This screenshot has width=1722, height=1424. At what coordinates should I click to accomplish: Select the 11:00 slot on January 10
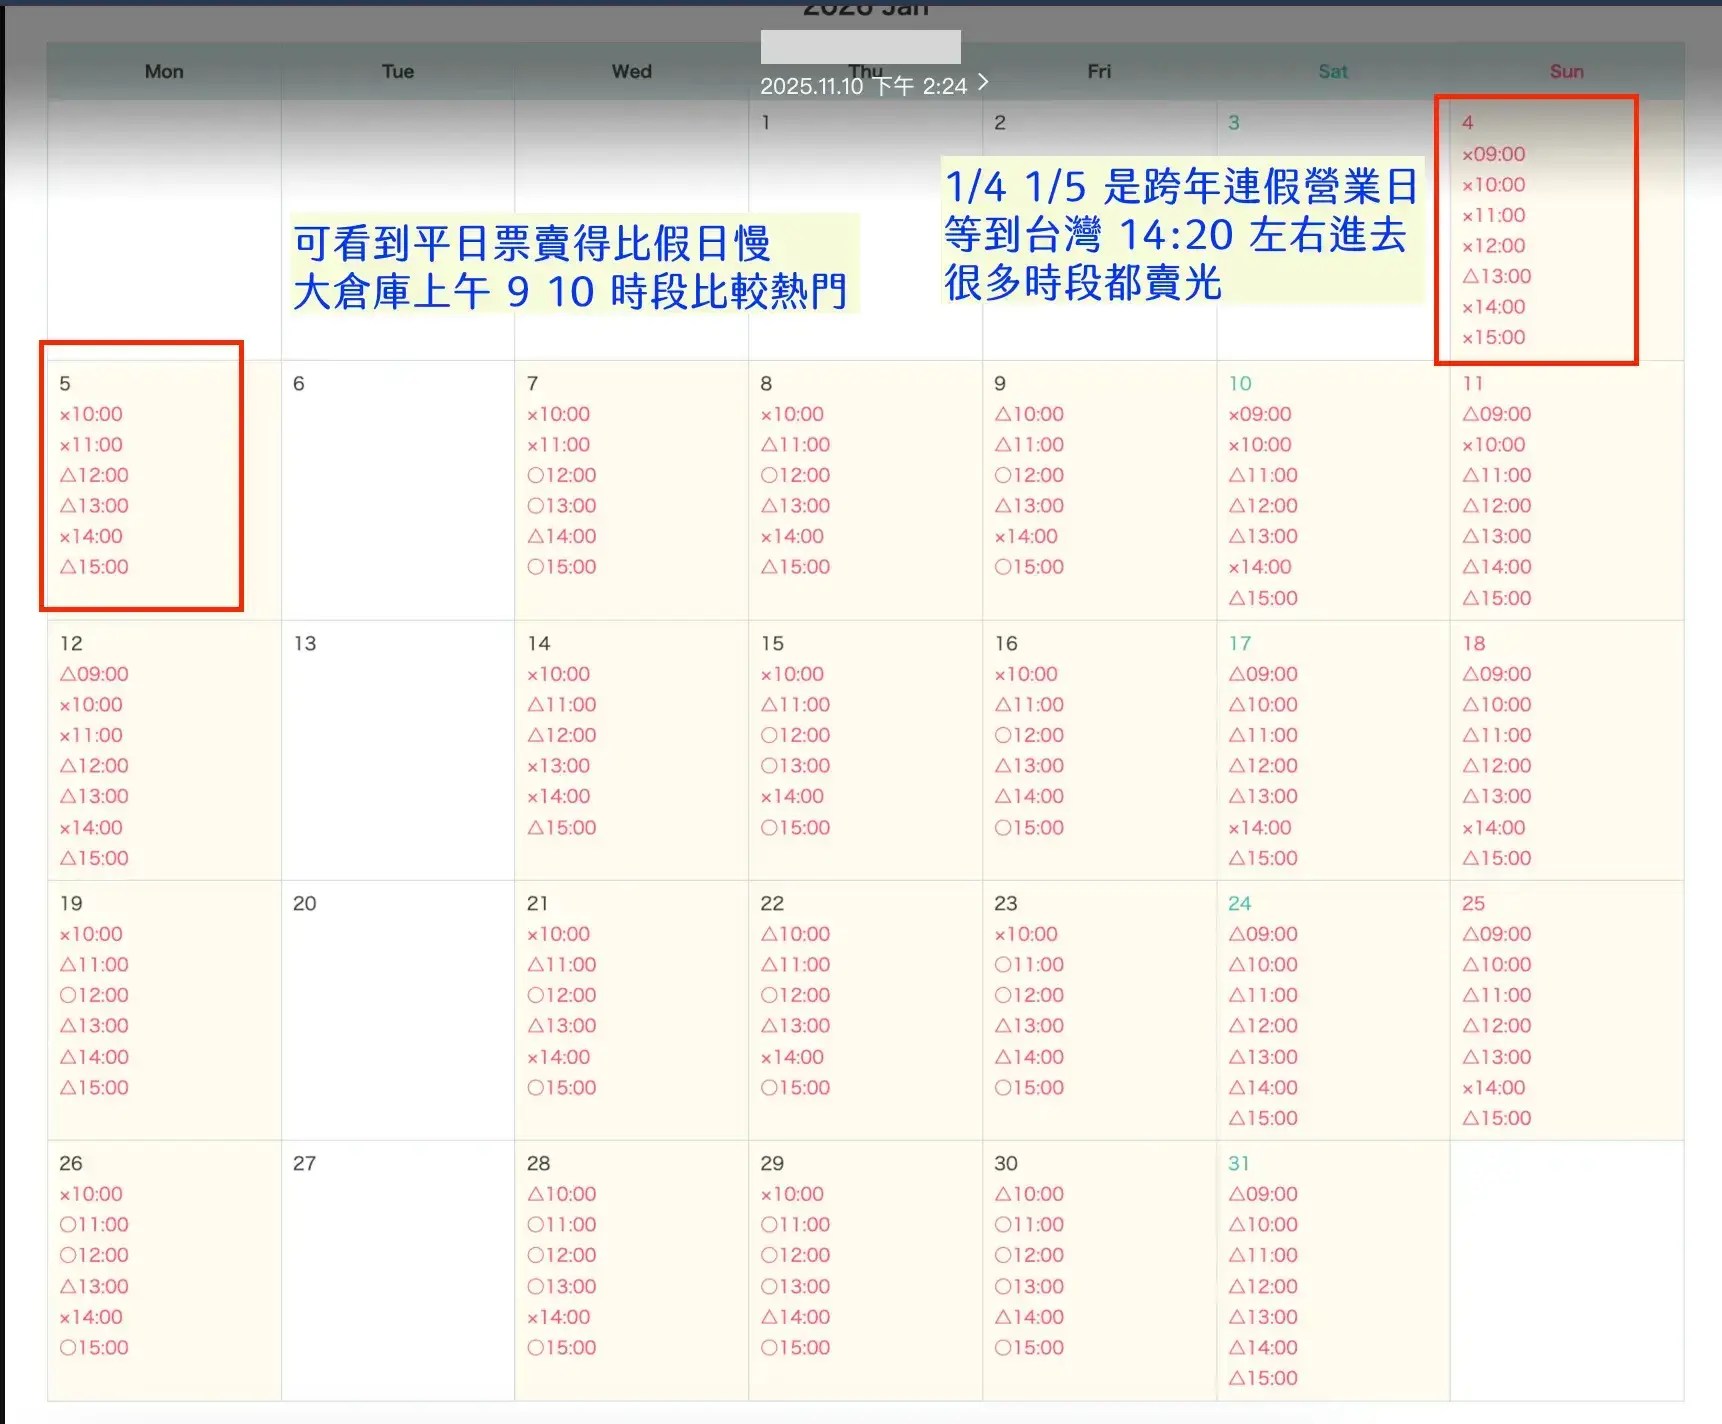tap(1263, 475)
